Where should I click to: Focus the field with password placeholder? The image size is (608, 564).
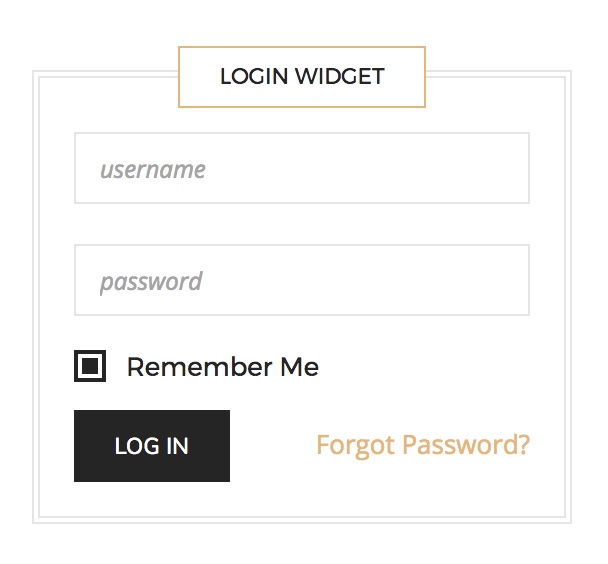(301, 281)
